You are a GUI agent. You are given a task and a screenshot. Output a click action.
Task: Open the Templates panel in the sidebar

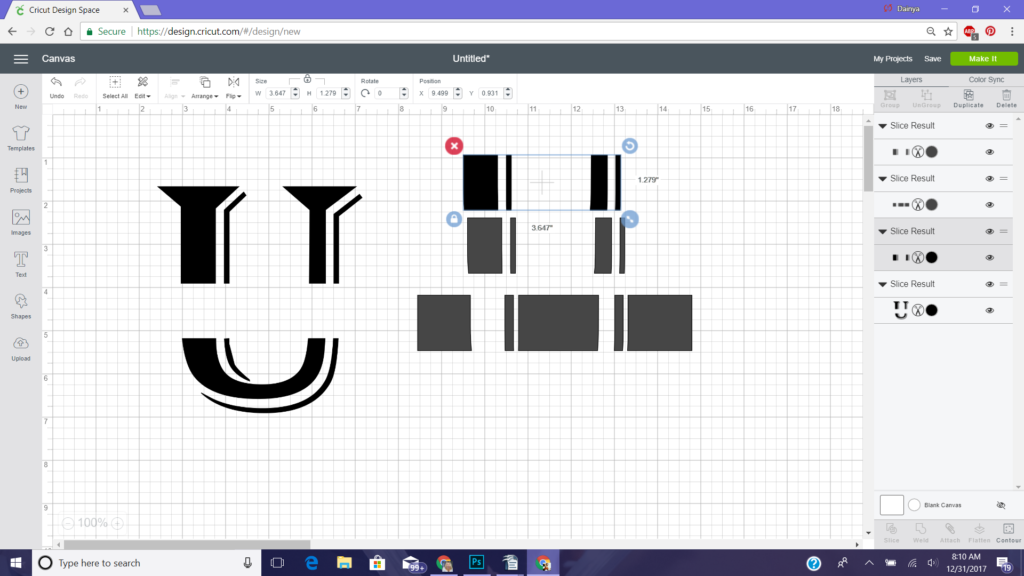point(21,137)
